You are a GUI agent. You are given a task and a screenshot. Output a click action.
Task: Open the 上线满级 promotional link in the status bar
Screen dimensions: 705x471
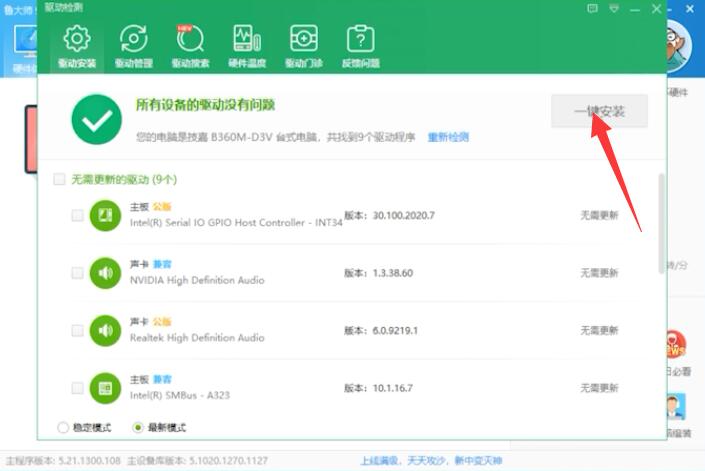431,461
